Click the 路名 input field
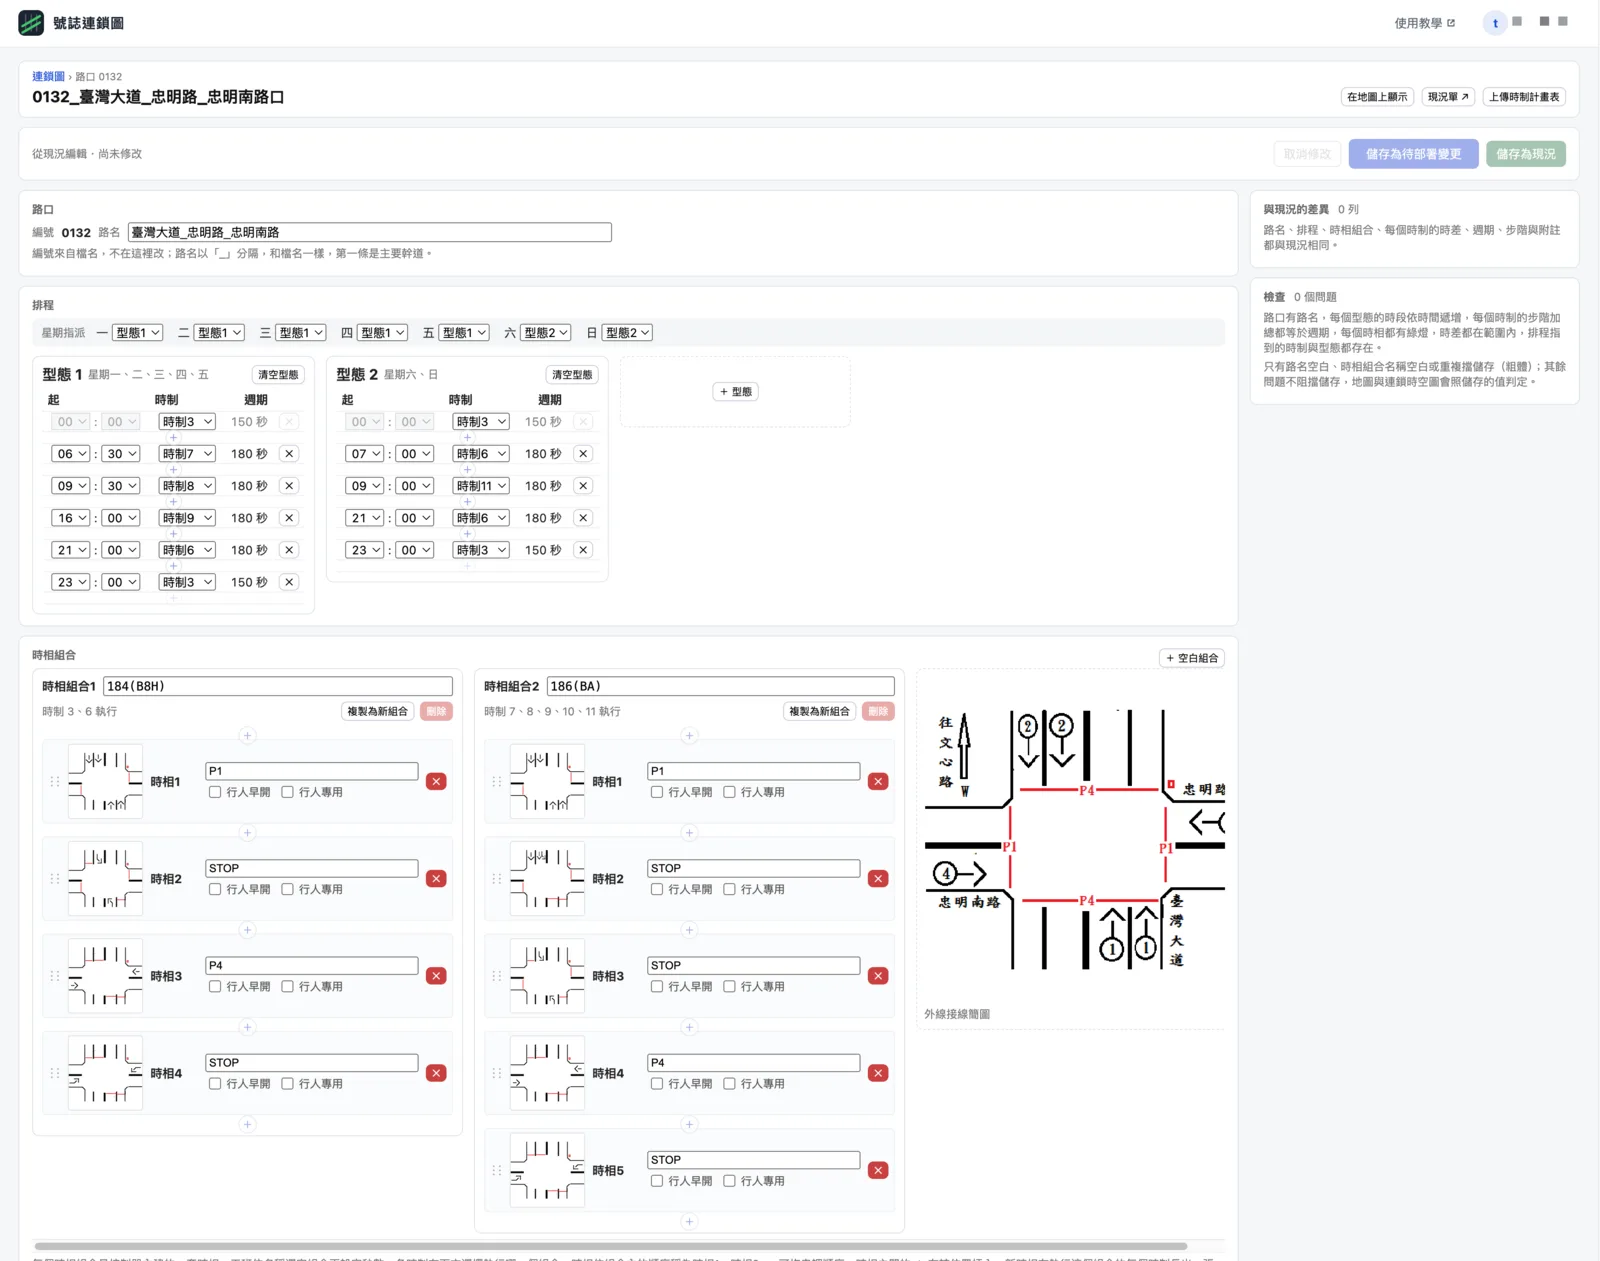 (x=369, y=232)
